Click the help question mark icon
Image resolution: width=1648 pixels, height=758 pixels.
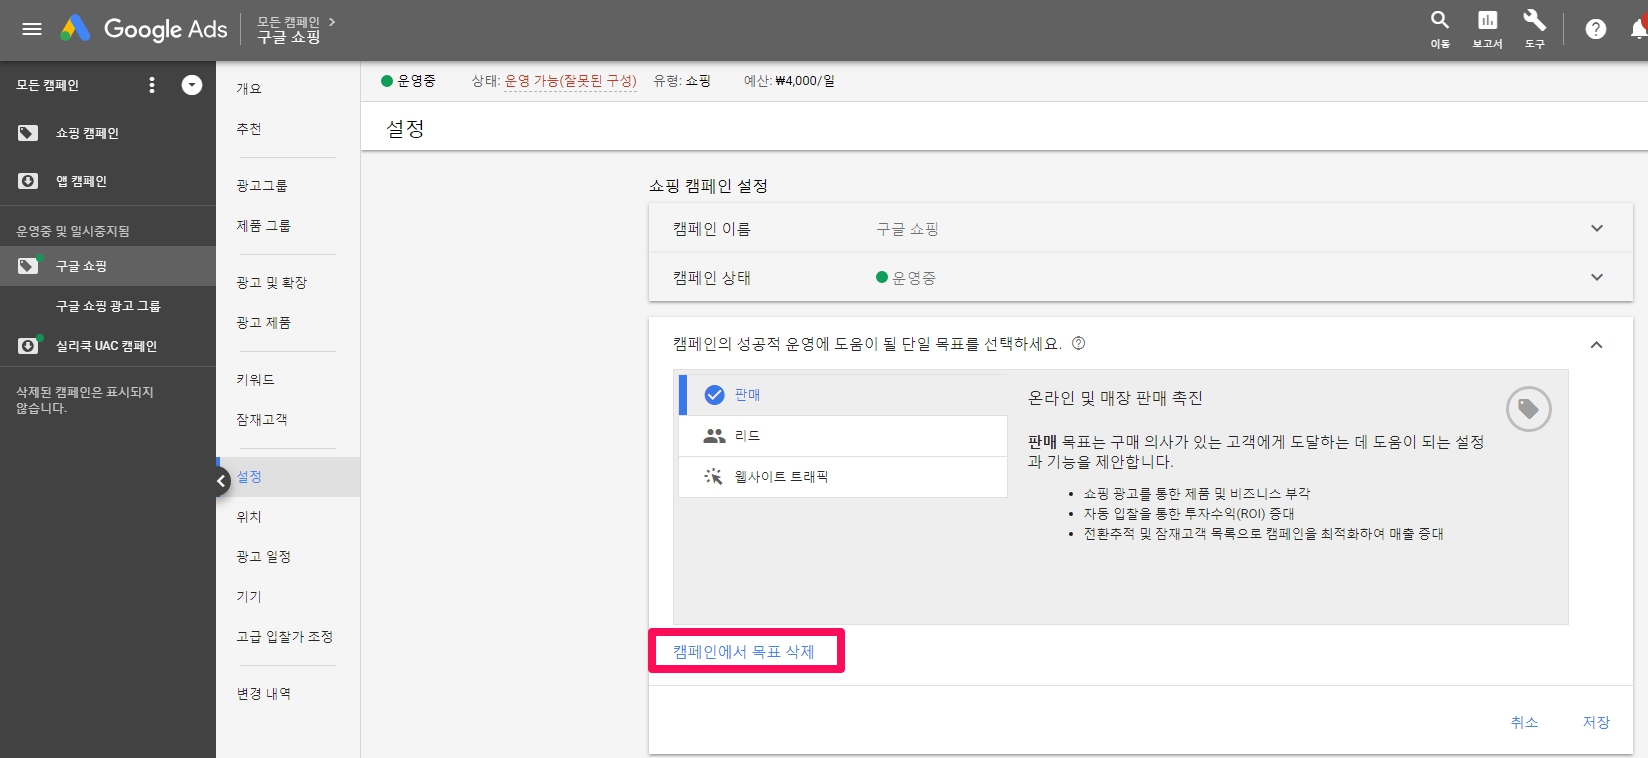click(1595, 29)
